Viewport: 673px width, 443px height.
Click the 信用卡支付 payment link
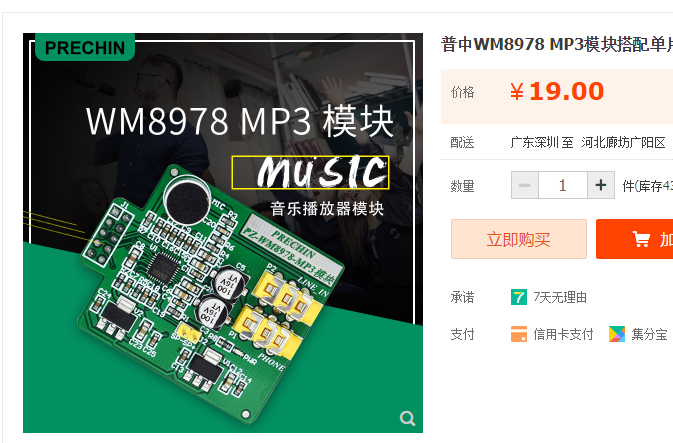[563, 334]
